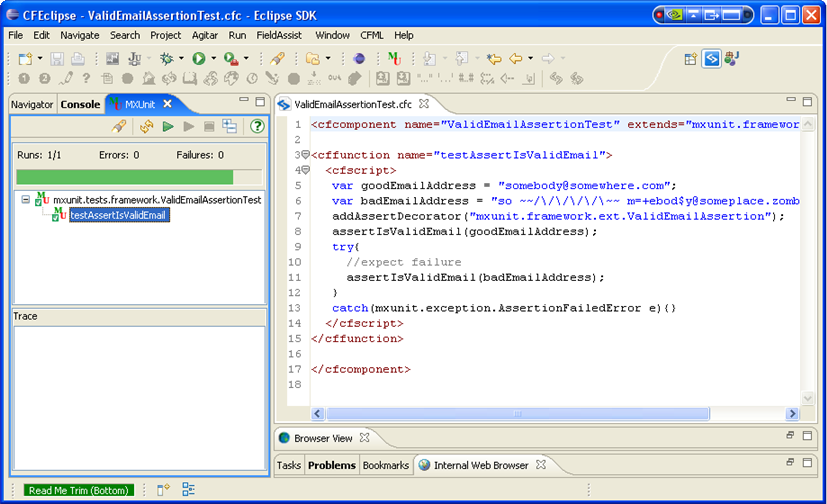Click the Open folder toolbar icon

[313, 59]
